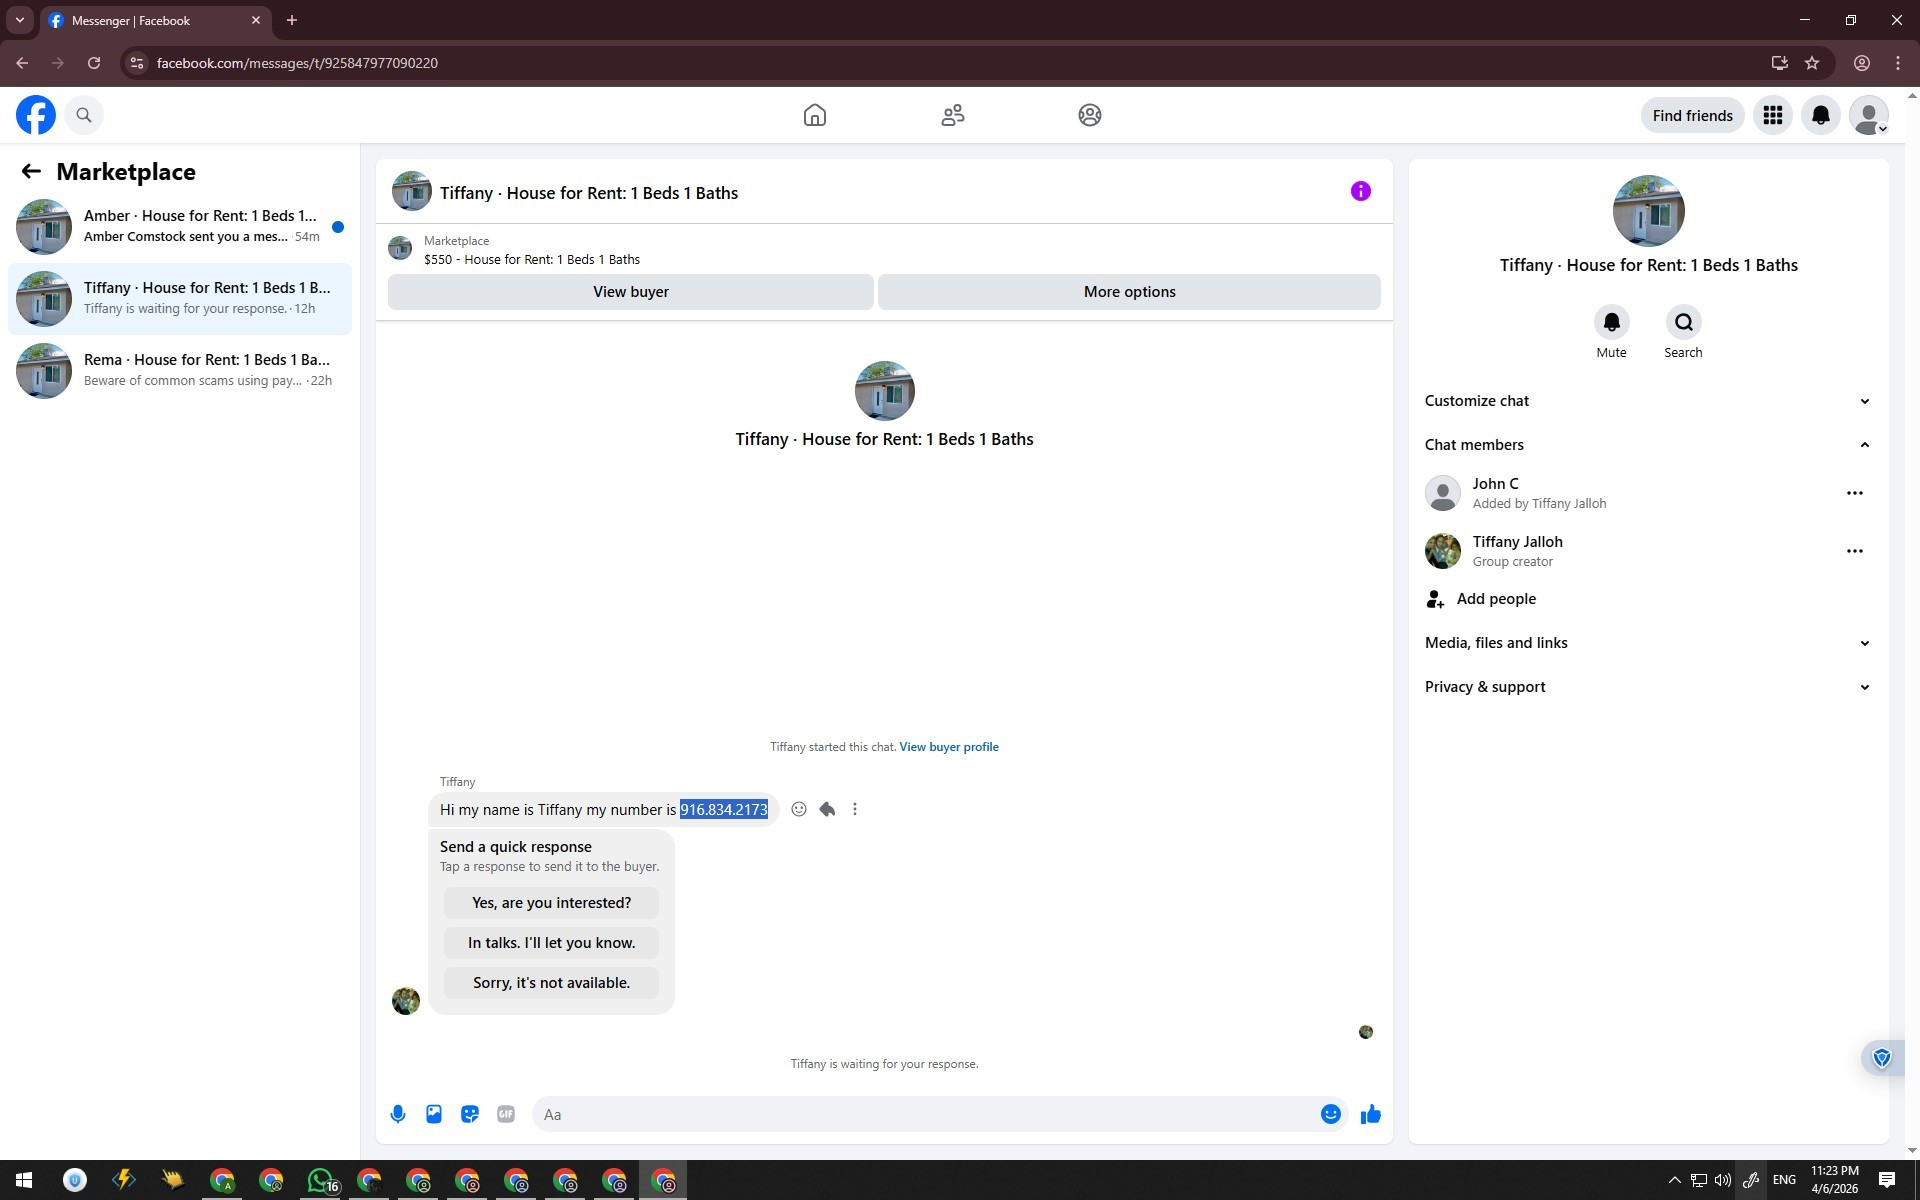1920x1200 pixels.
Task: Open Windows notification center
Action: pos(1887,1180)
